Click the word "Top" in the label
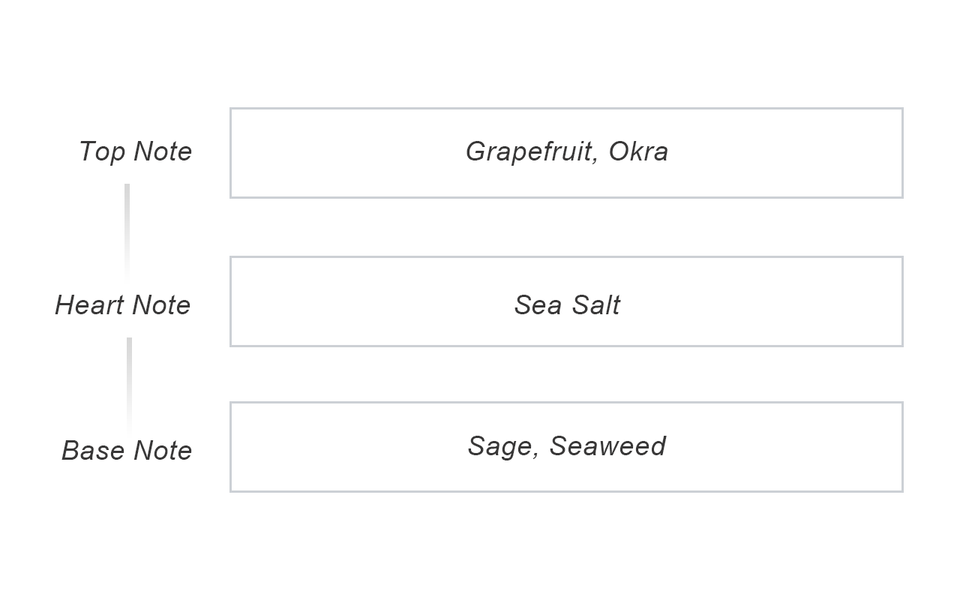 click(x=100, y=152)
